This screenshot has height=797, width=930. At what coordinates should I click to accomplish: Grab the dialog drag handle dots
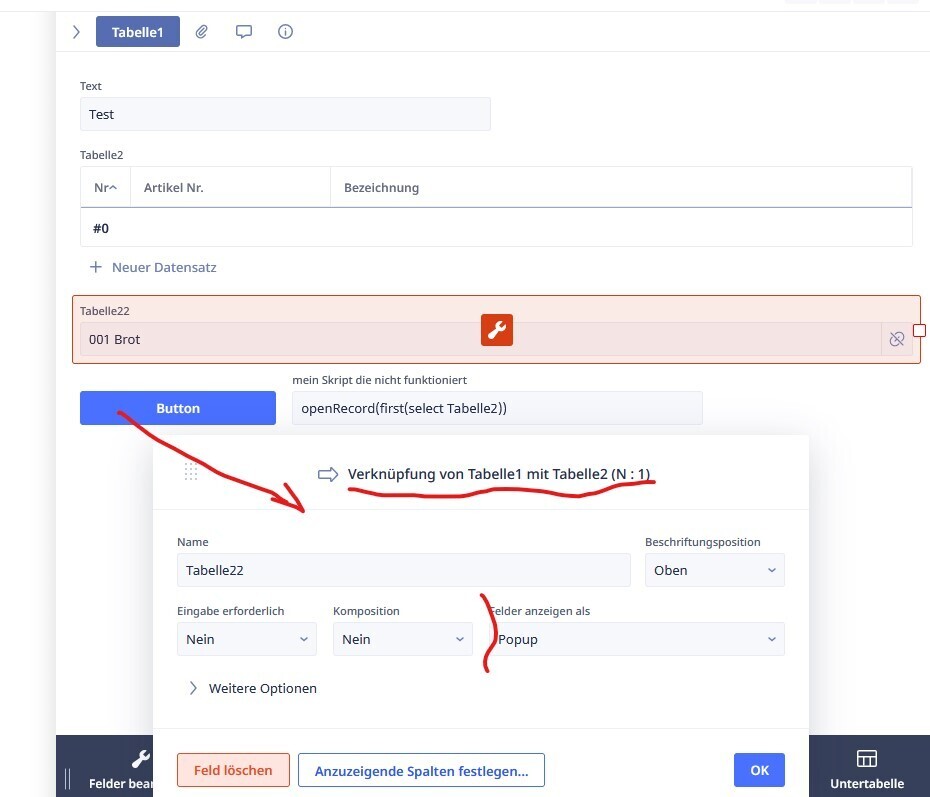[190, 472]
